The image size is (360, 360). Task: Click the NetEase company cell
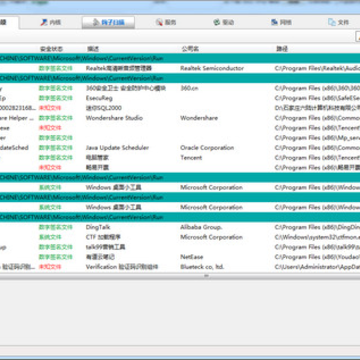pyautogui.click(x=192, y=257)
